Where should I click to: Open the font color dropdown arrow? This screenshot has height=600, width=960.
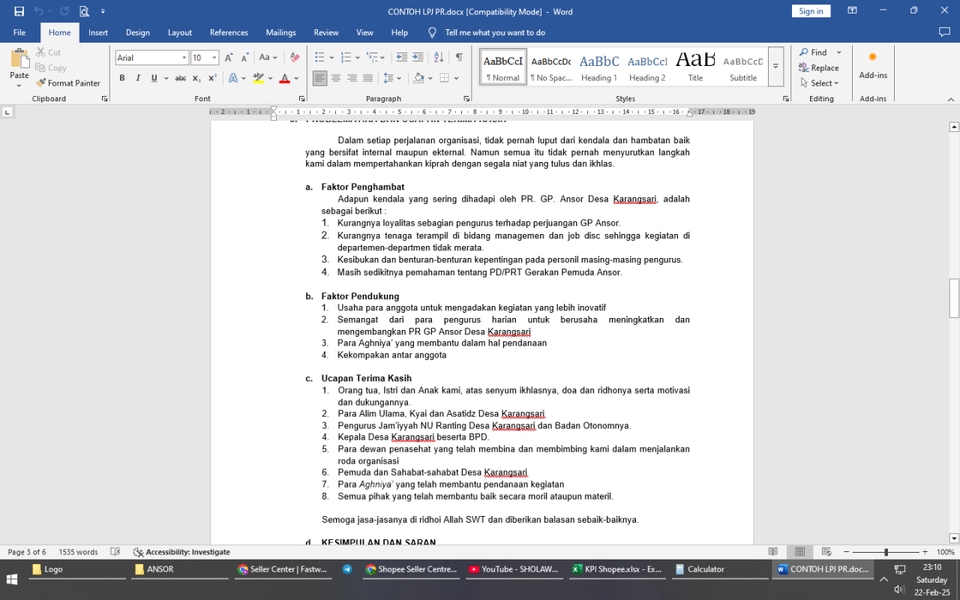[x=296, y=78]
